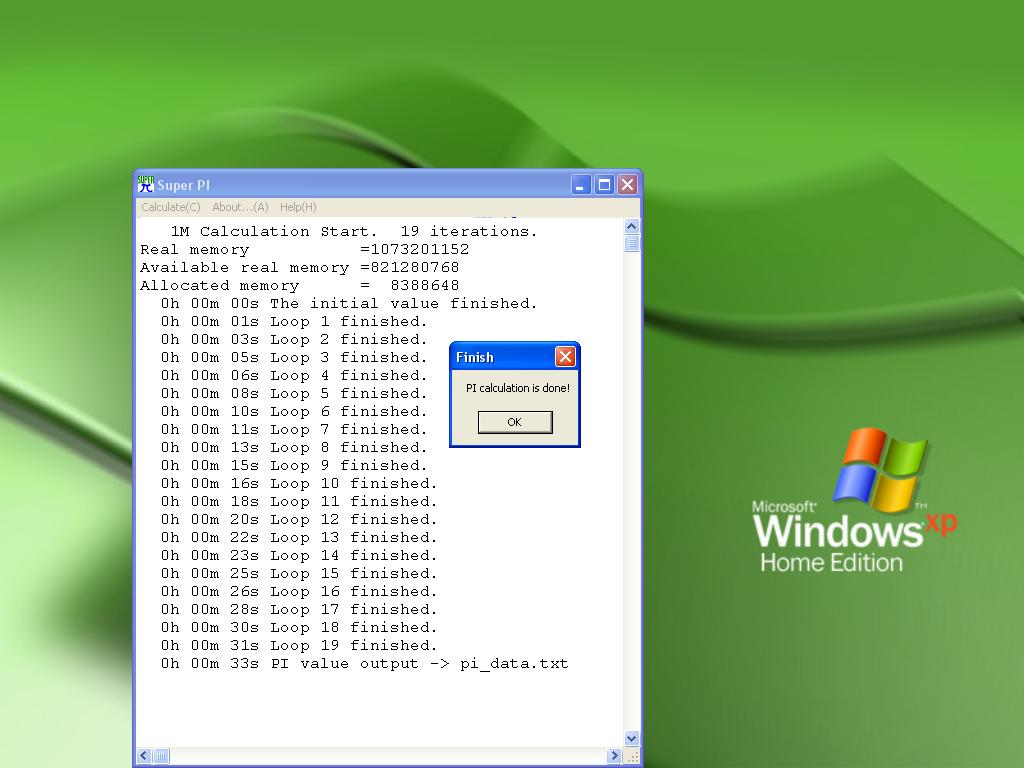Image resolution: width=1024 pixels, height=768 pixels.
Task: Click the "Loop 14 finished." line
Action: point(299,555)
